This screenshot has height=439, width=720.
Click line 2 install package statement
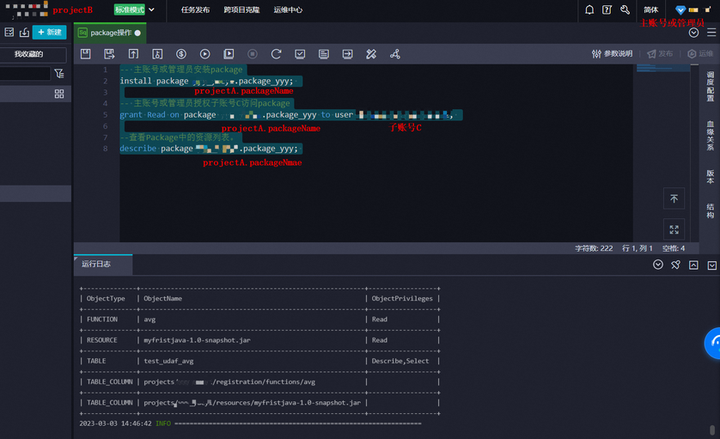coord(207,81)
